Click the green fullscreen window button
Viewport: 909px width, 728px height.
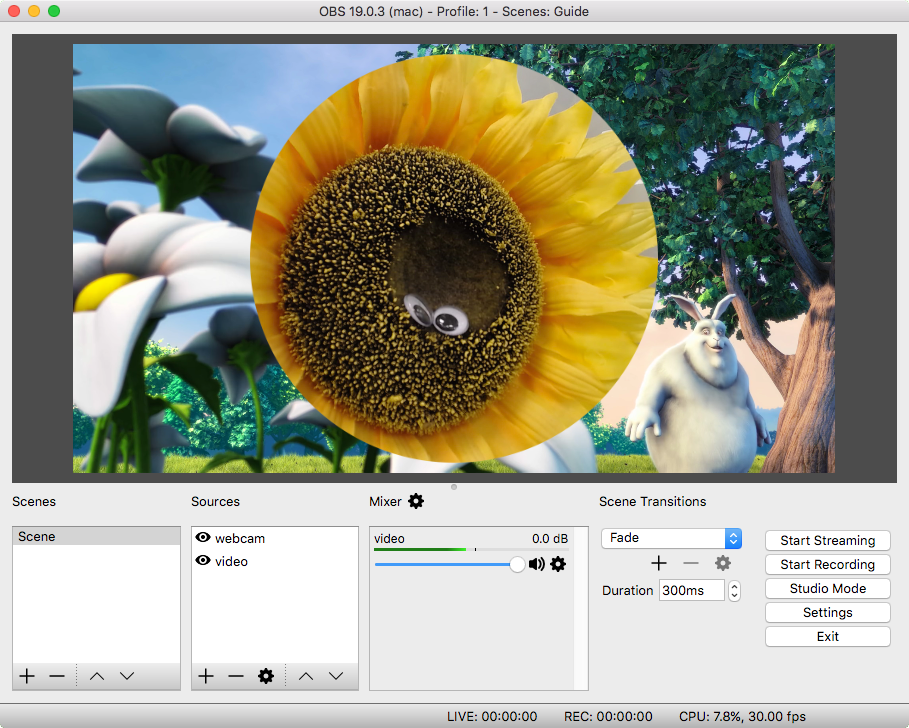tap(54, 11)
